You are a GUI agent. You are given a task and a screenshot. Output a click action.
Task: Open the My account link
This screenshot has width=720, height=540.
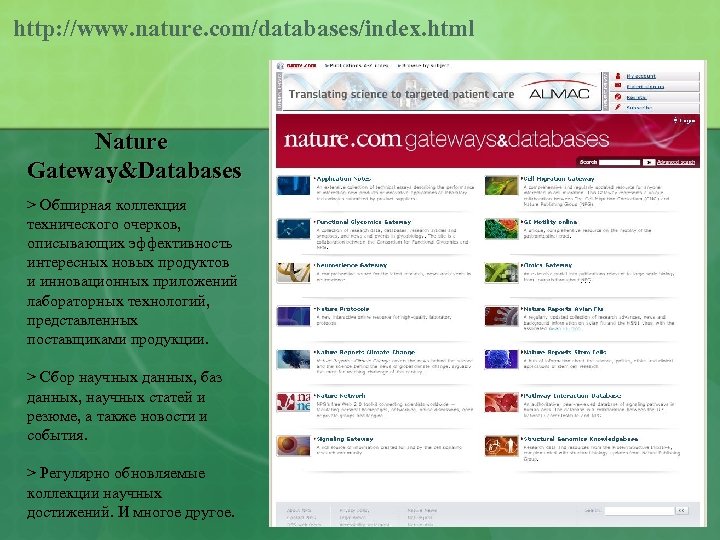pyautogui.click(x=641, y=76)
